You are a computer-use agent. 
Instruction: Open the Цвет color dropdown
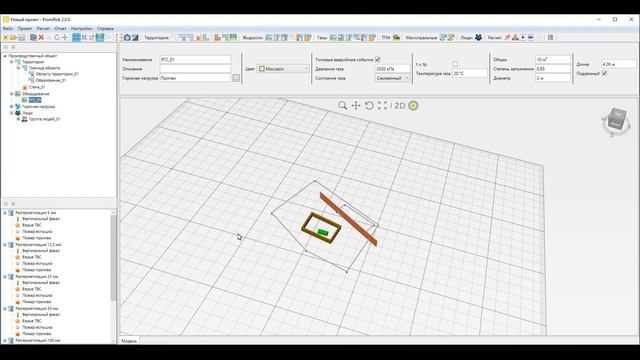[x=283, y=69]
